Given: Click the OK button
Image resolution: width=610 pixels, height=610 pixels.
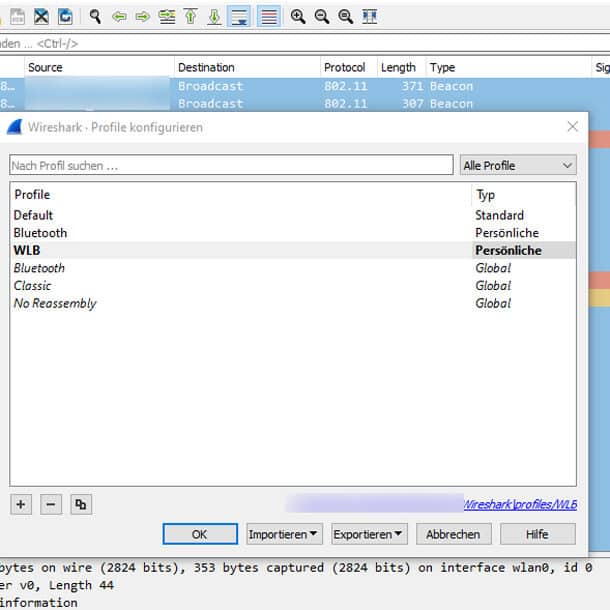Looking at the screenshot, I should (x=200, y=534).
